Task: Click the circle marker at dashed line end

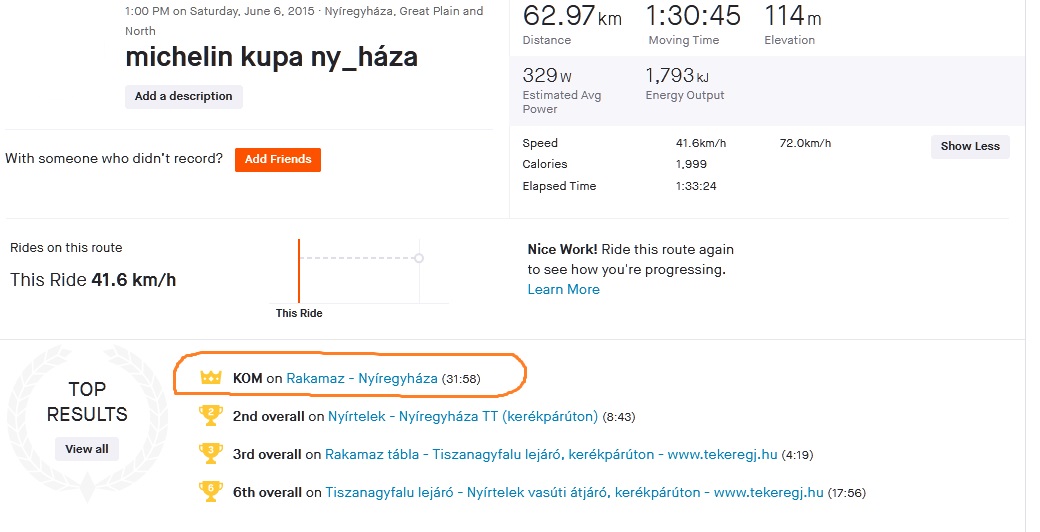Action: click(x=419, y=258)
